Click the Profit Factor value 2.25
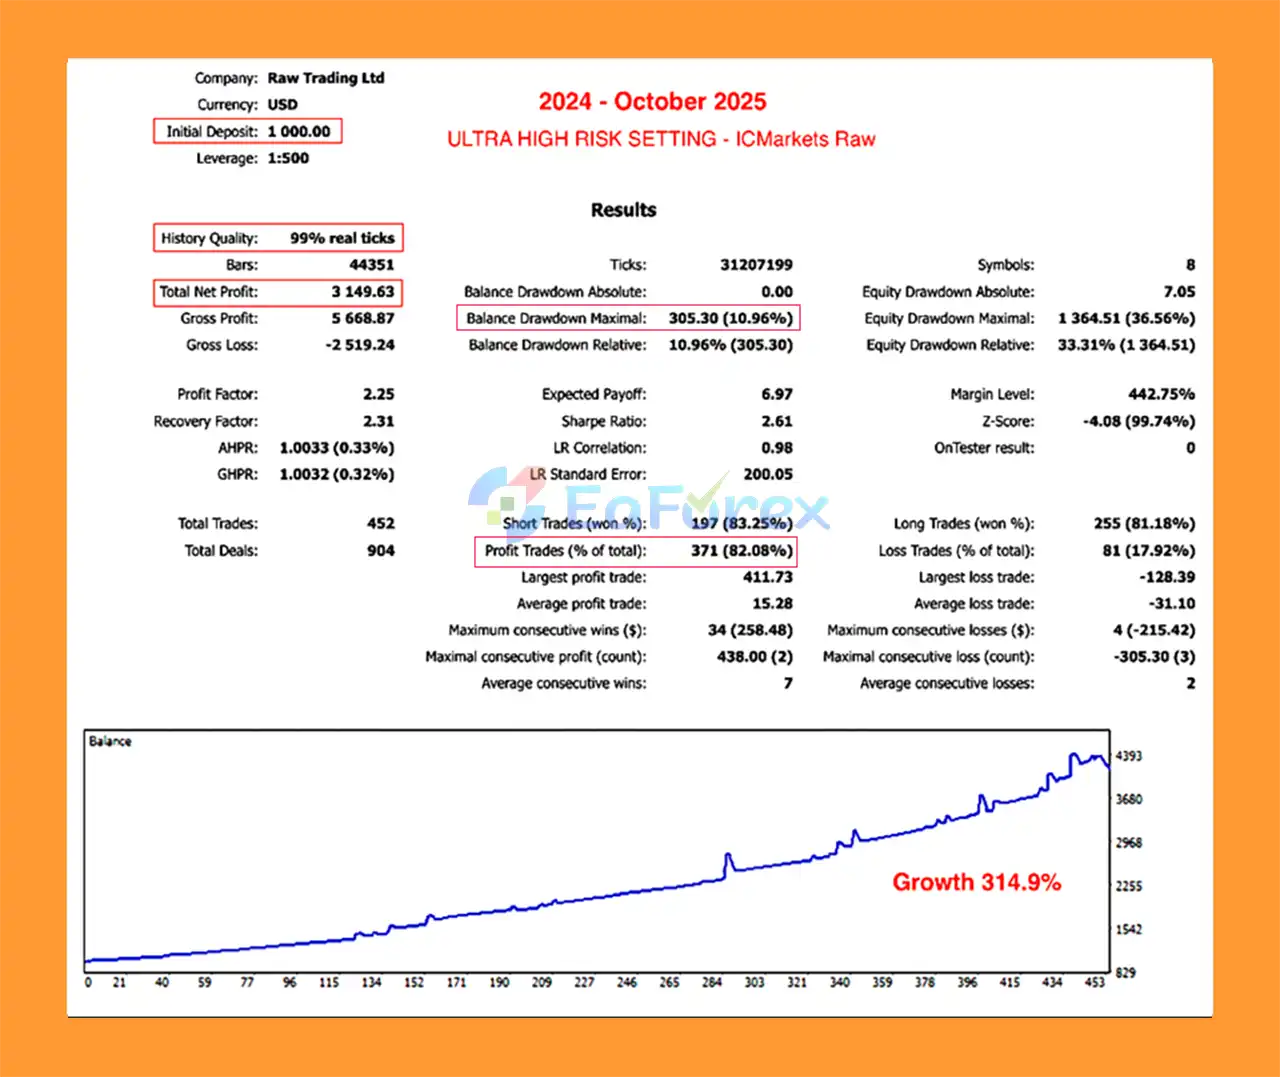Viewport: 1280px width, 1077px height. [378, 394]
